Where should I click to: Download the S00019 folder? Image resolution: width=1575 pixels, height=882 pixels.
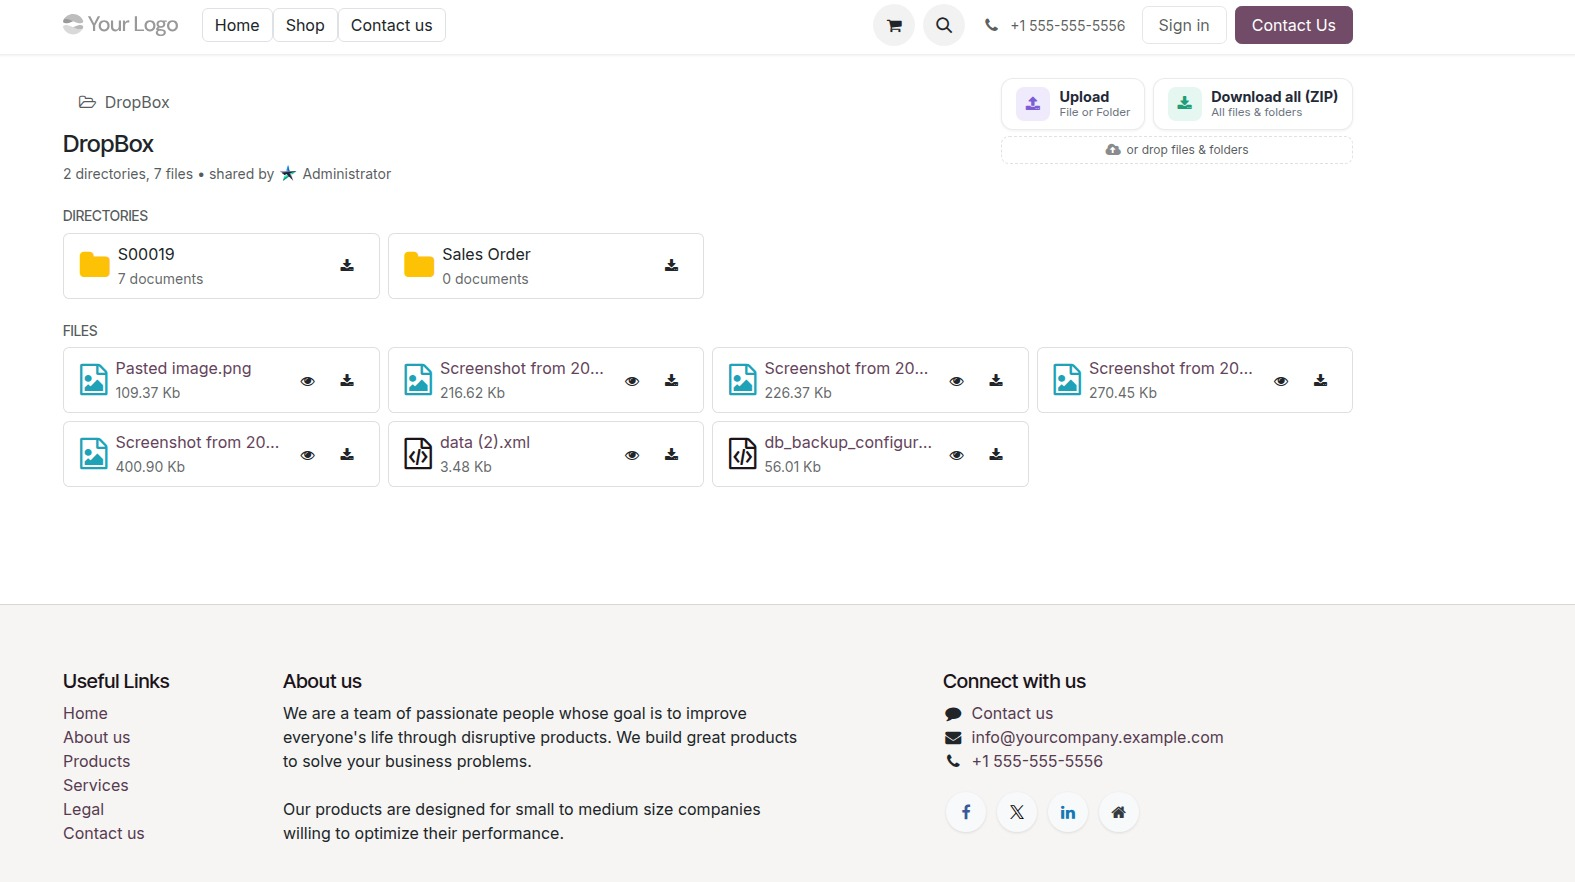point(347,265)
